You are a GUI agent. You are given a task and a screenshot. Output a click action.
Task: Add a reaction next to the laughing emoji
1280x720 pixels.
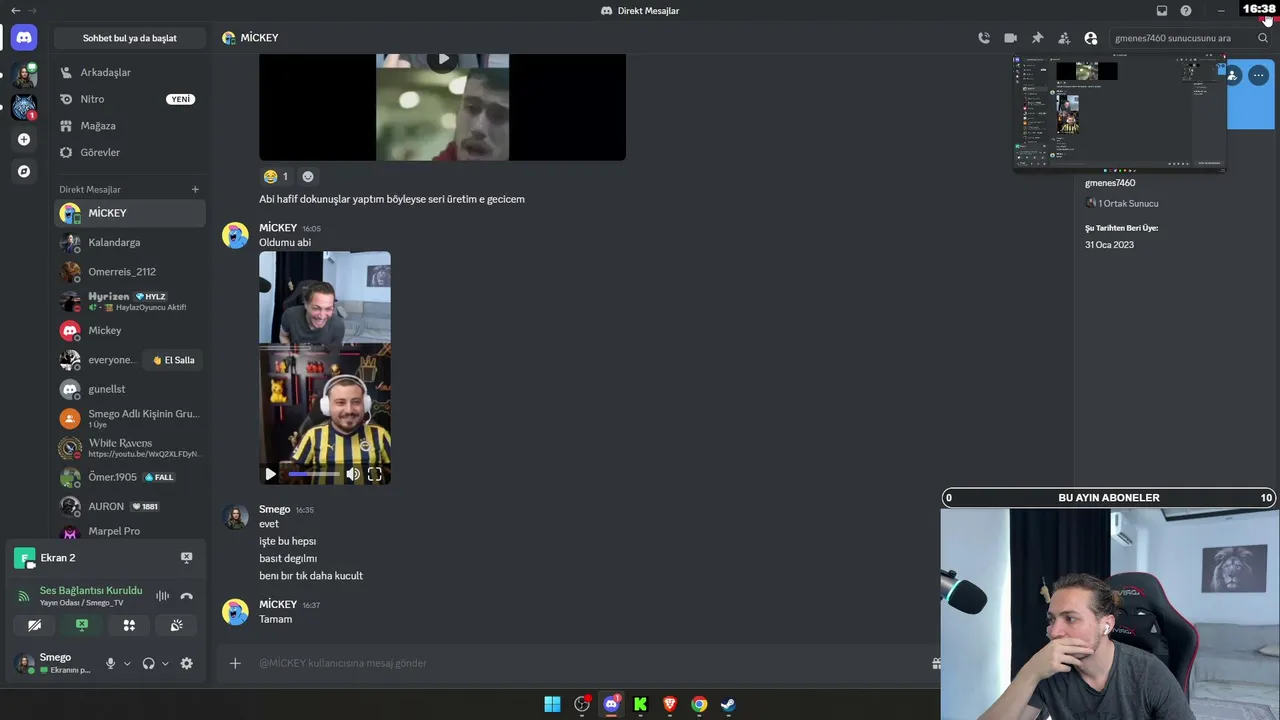[x=308, y=177]
